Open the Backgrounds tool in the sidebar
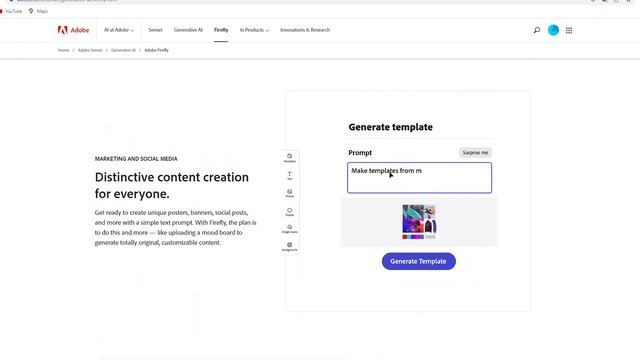This screenshot has width=640, height=360. point(289,247)
